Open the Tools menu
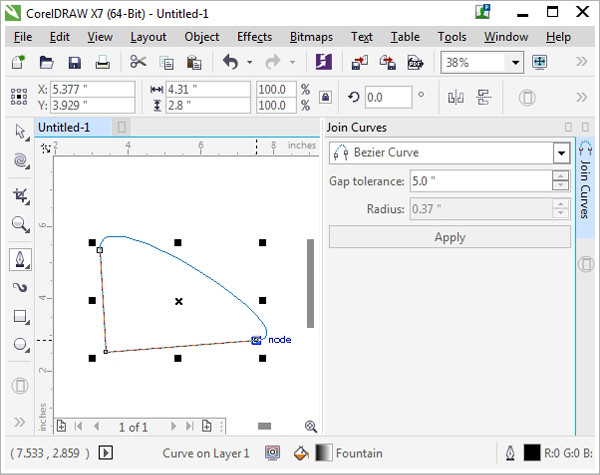Screen dimensions: 600x475 coord(452,37)
